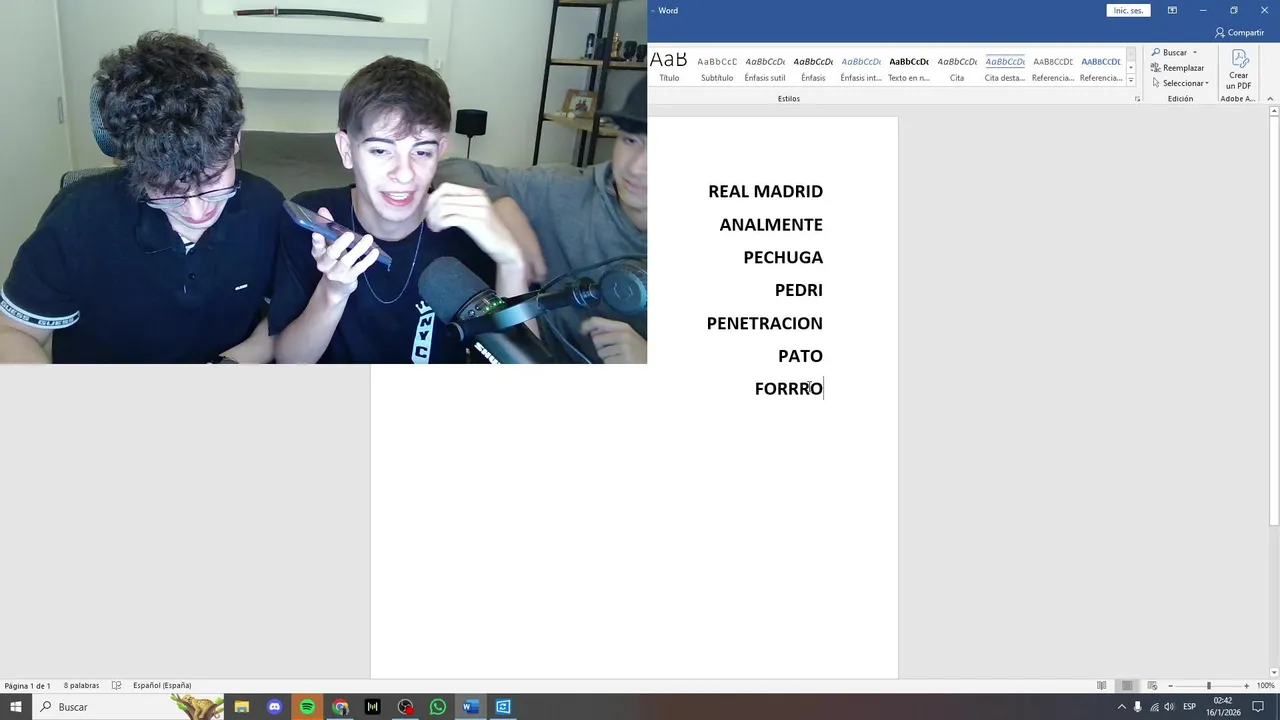Zoom in with the plus button
The image size is (1280, 720).
1246,686
